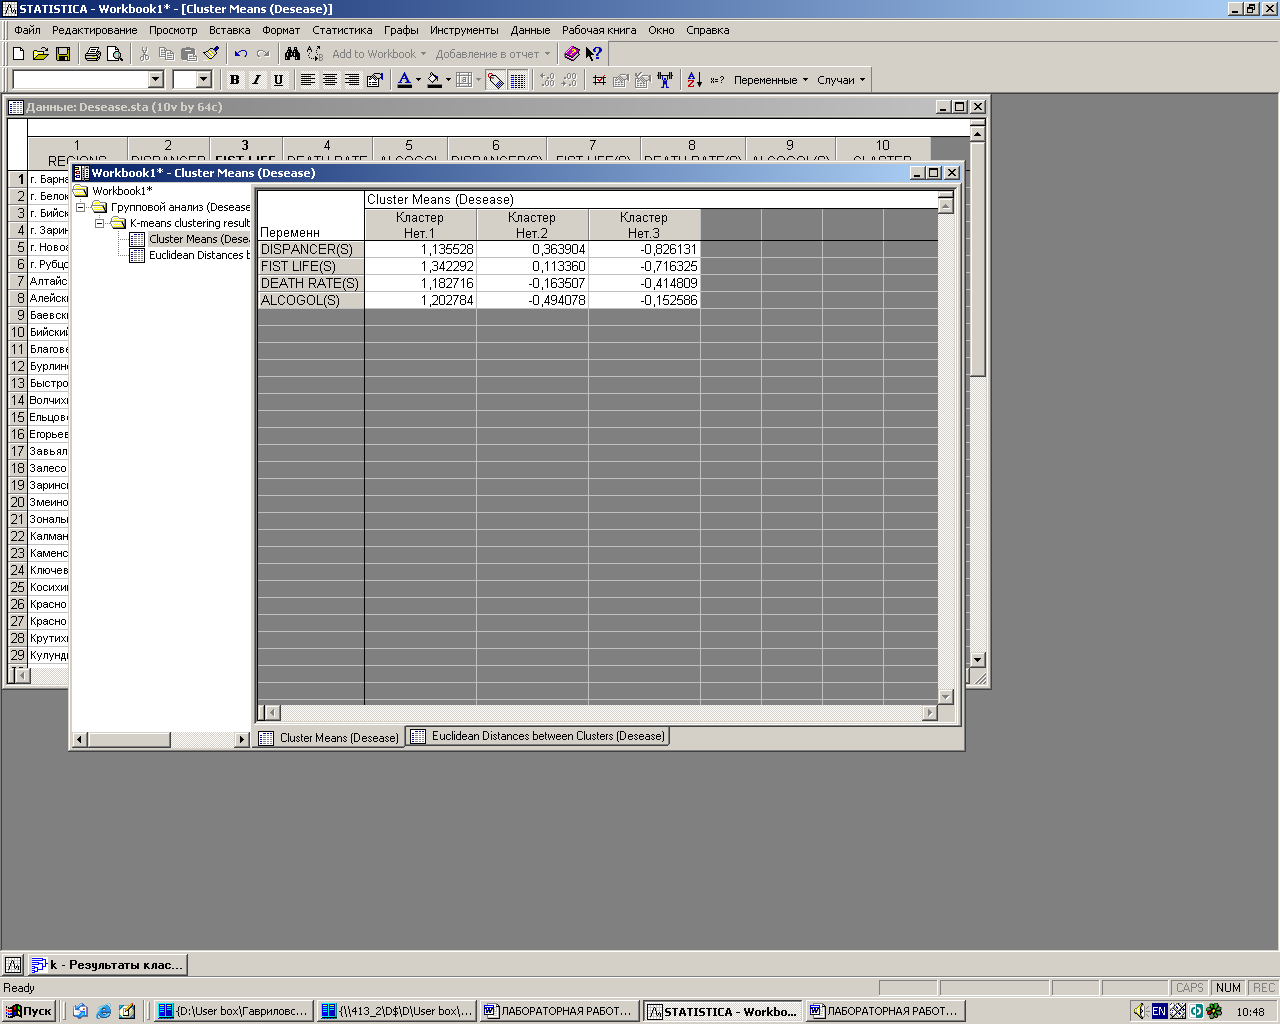
Task: Toggle the show text labels tag button
Action: 495,80
